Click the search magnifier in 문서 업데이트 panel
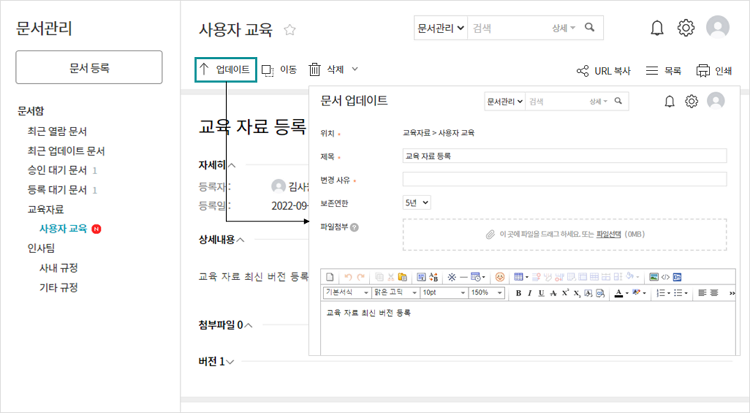The height and width of the screenshot is (413, 750). coord(618,101)
